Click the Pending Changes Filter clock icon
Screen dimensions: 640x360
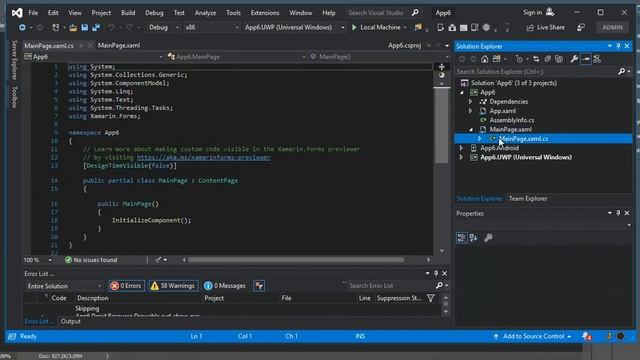point(519,59)
